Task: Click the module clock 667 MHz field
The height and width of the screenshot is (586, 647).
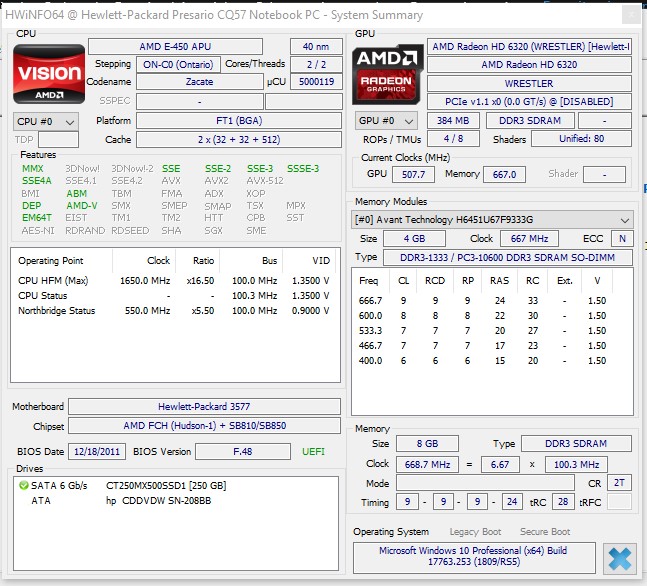Action: pyautogui.click(x=529, y=239)
